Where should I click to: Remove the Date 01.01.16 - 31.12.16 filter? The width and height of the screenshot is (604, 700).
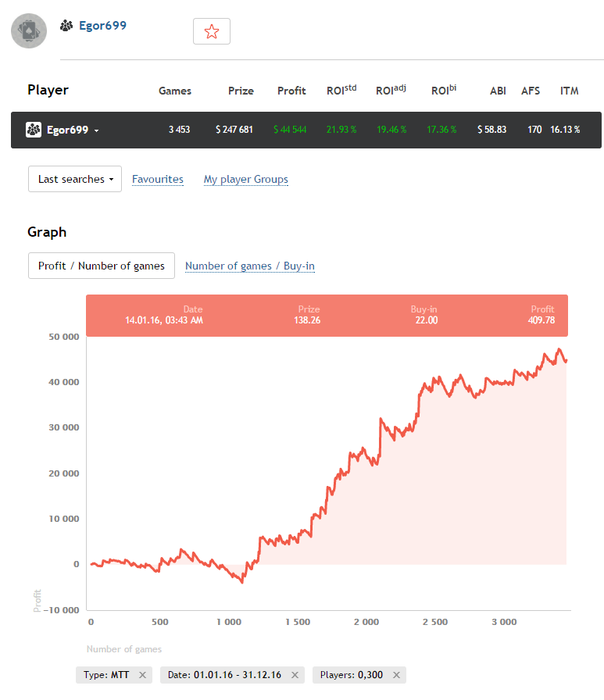tap(294, 675)
